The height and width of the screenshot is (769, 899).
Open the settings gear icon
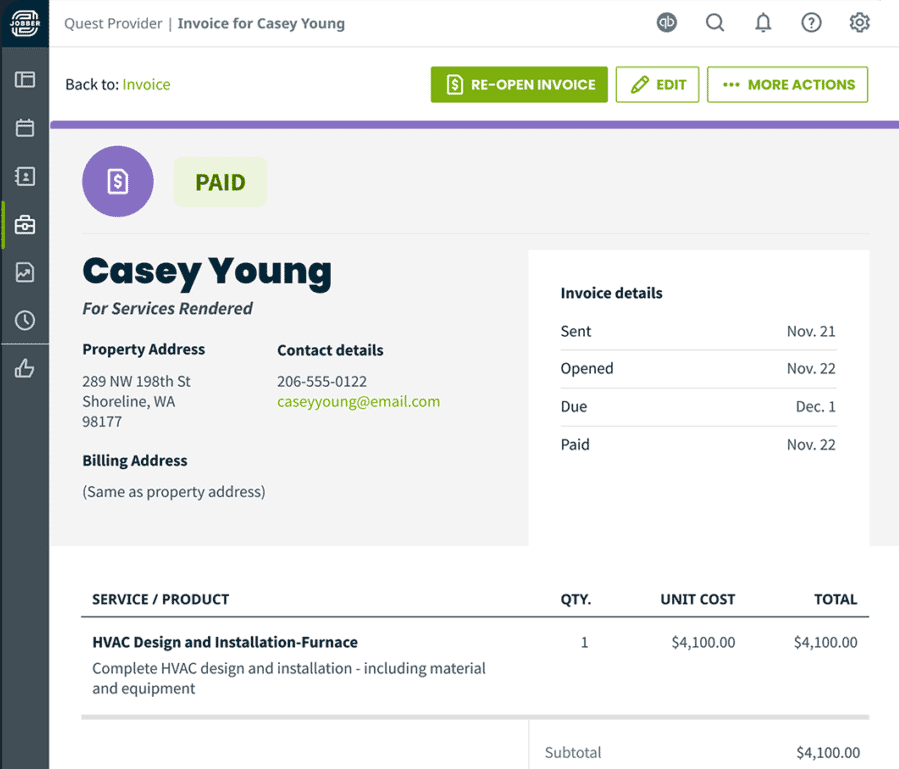[859, 23]
